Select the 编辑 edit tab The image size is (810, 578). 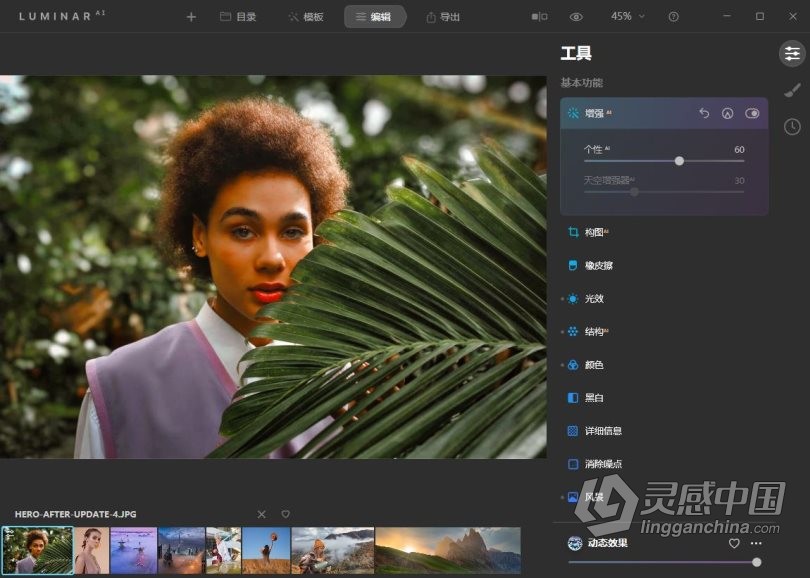375,17
